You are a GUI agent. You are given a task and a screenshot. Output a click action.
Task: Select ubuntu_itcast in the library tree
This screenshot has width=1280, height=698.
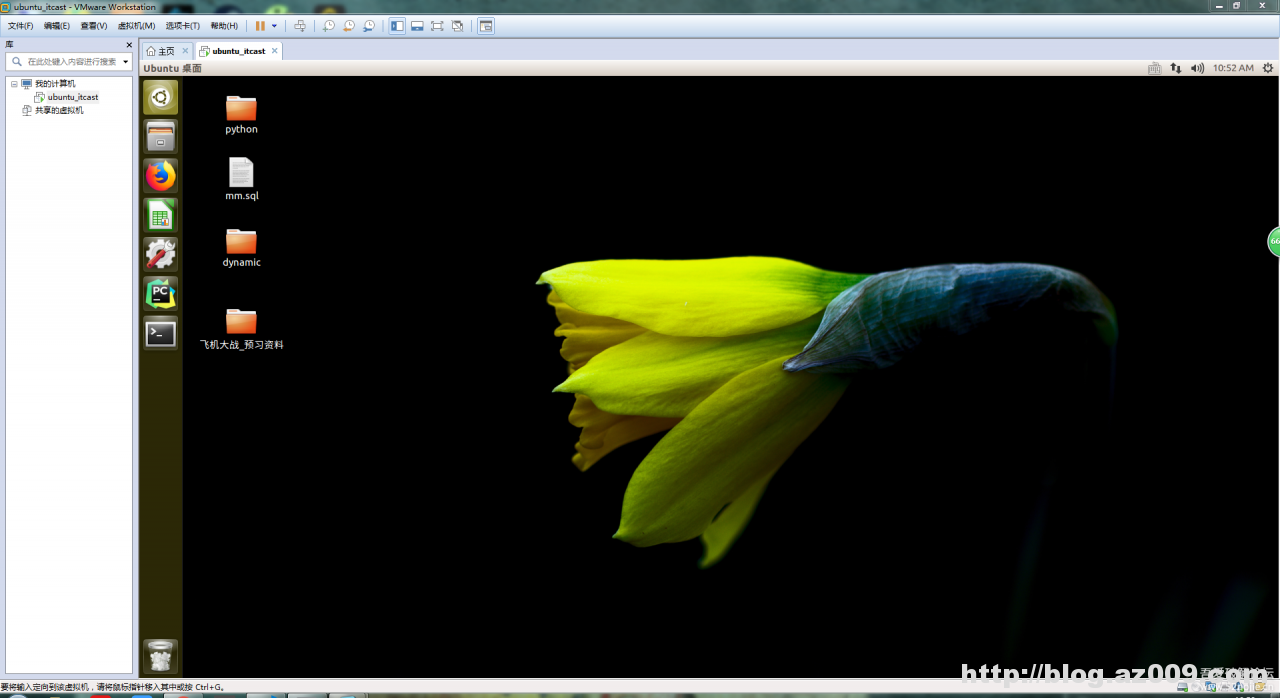[73, 97]
